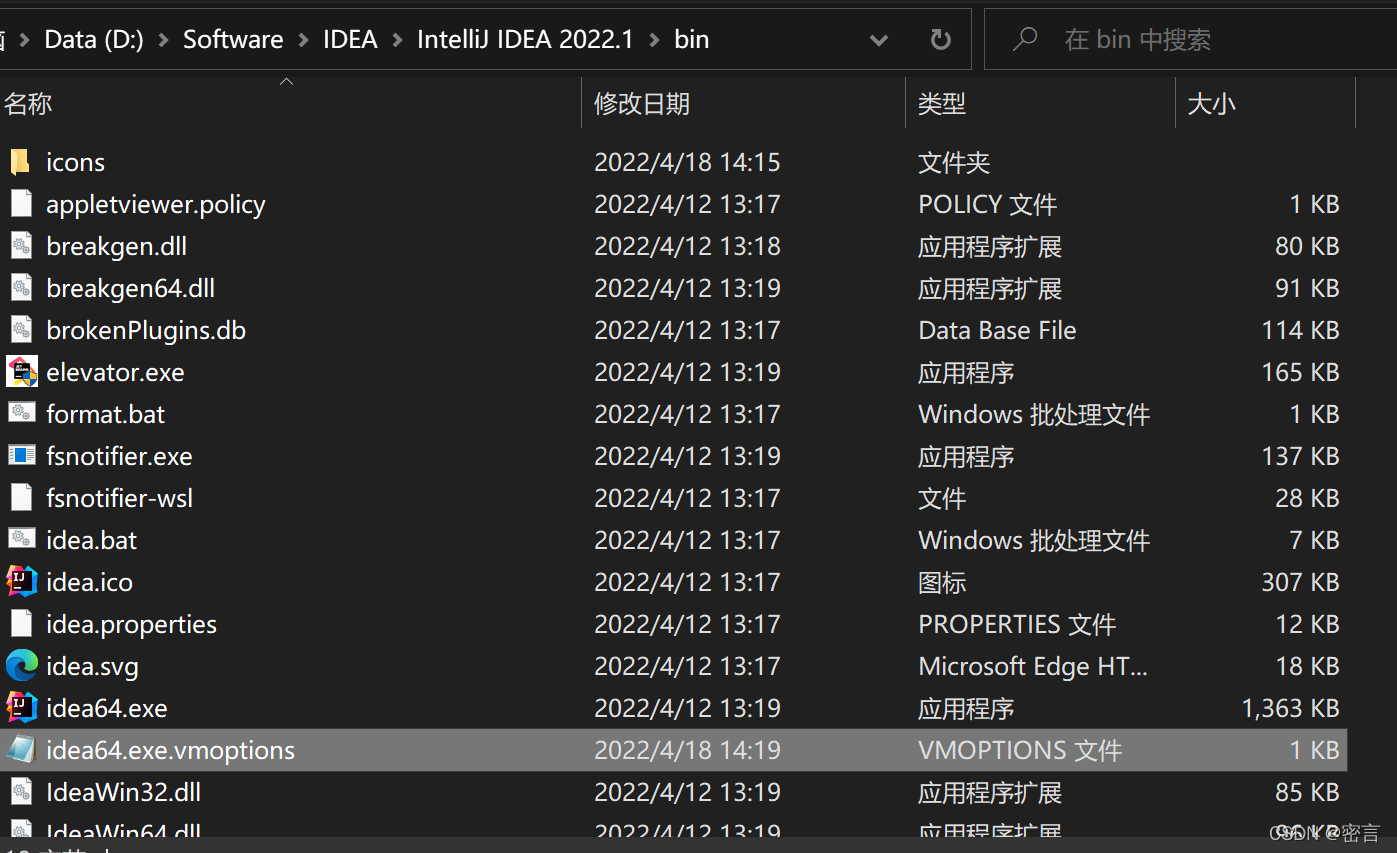Select the icons folder name
1397x853 pixels.
point(75,162)
